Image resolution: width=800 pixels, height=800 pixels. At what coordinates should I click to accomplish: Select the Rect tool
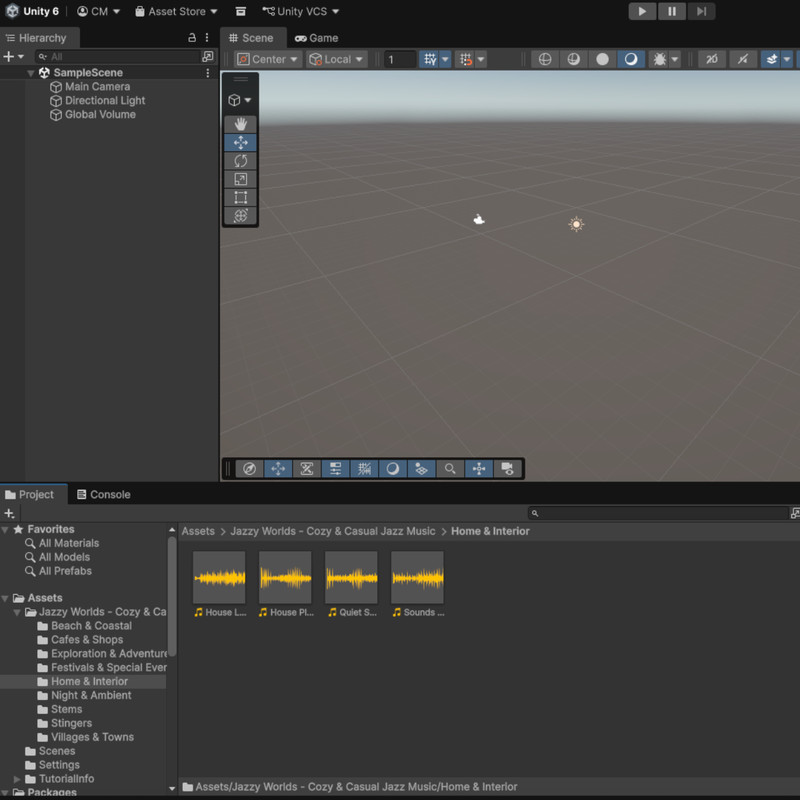[240, 197]
